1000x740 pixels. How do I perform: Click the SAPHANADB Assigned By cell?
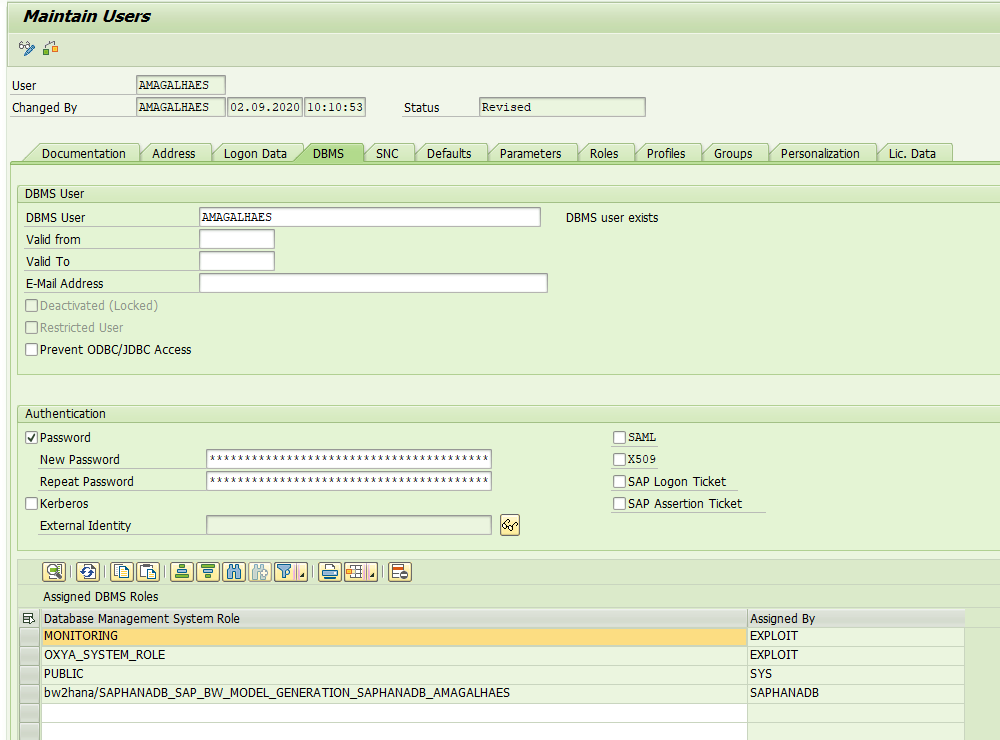click(x=856, y=693)
